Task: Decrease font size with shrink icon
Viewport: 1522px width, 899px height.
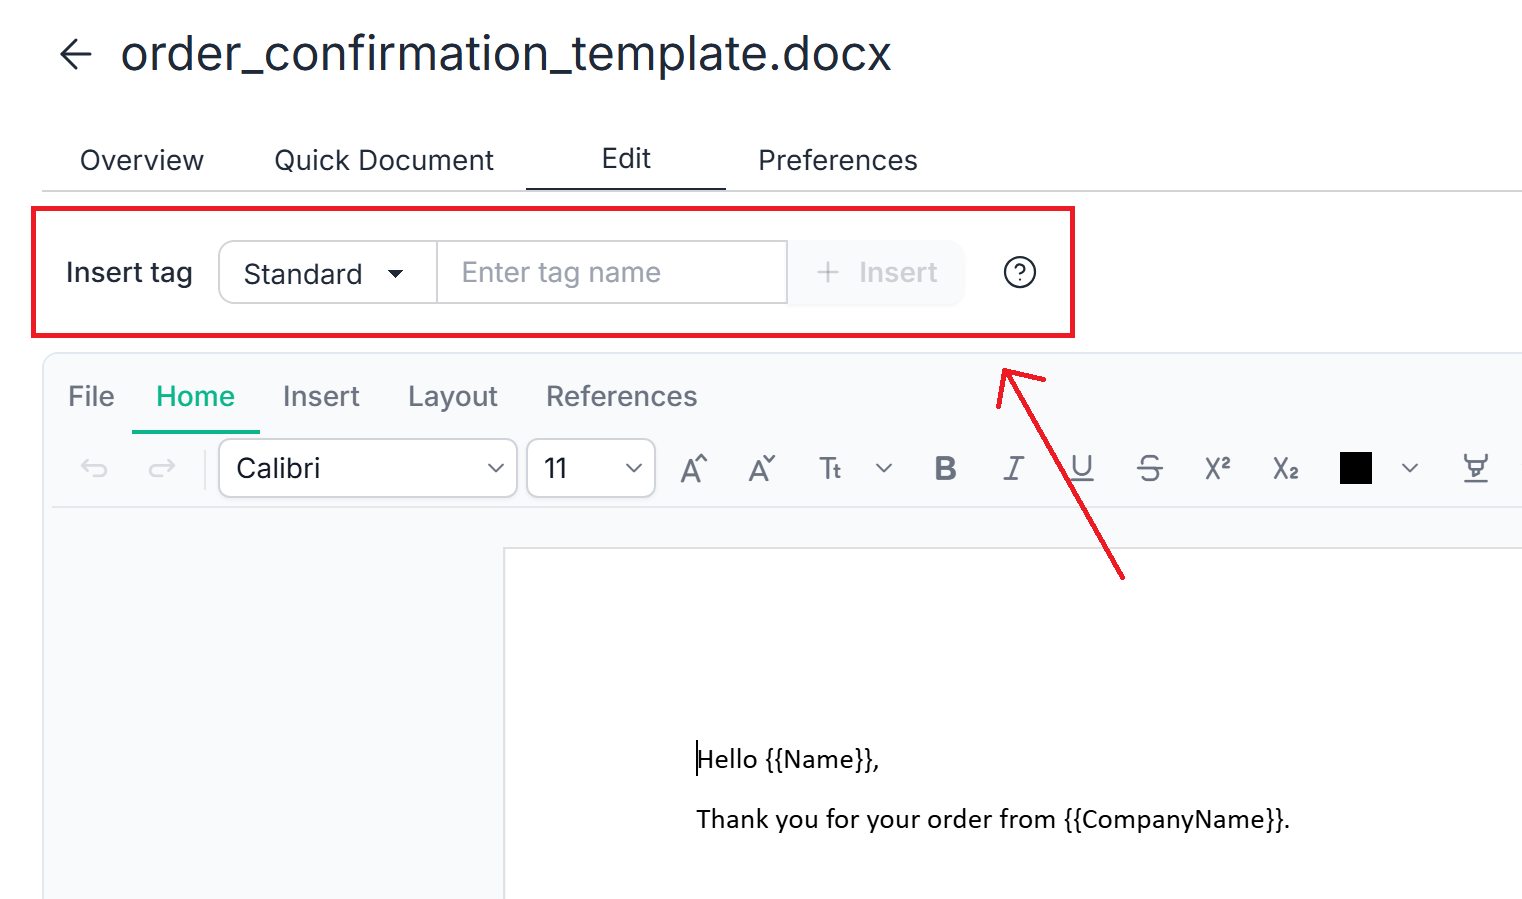Action: [x=762, y=468]
